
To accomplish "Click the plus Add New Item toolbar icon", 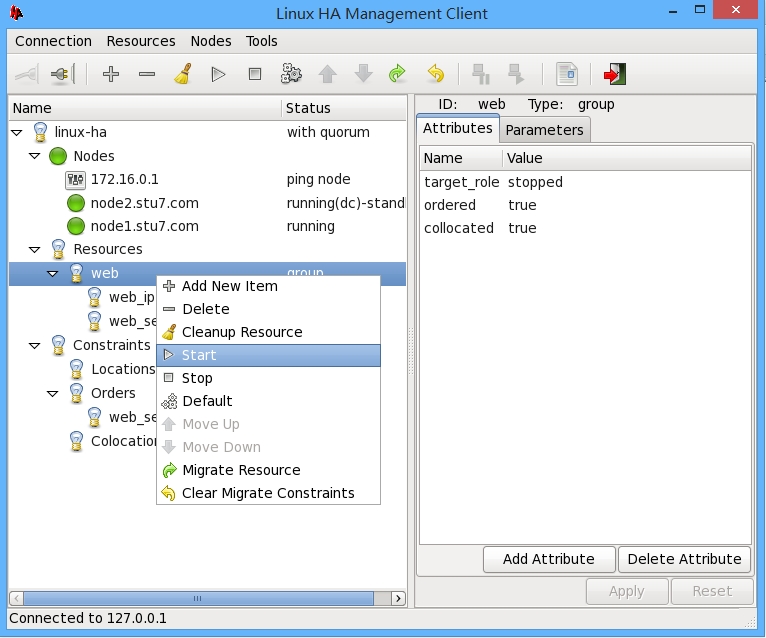I will click(x=111, y=74).
